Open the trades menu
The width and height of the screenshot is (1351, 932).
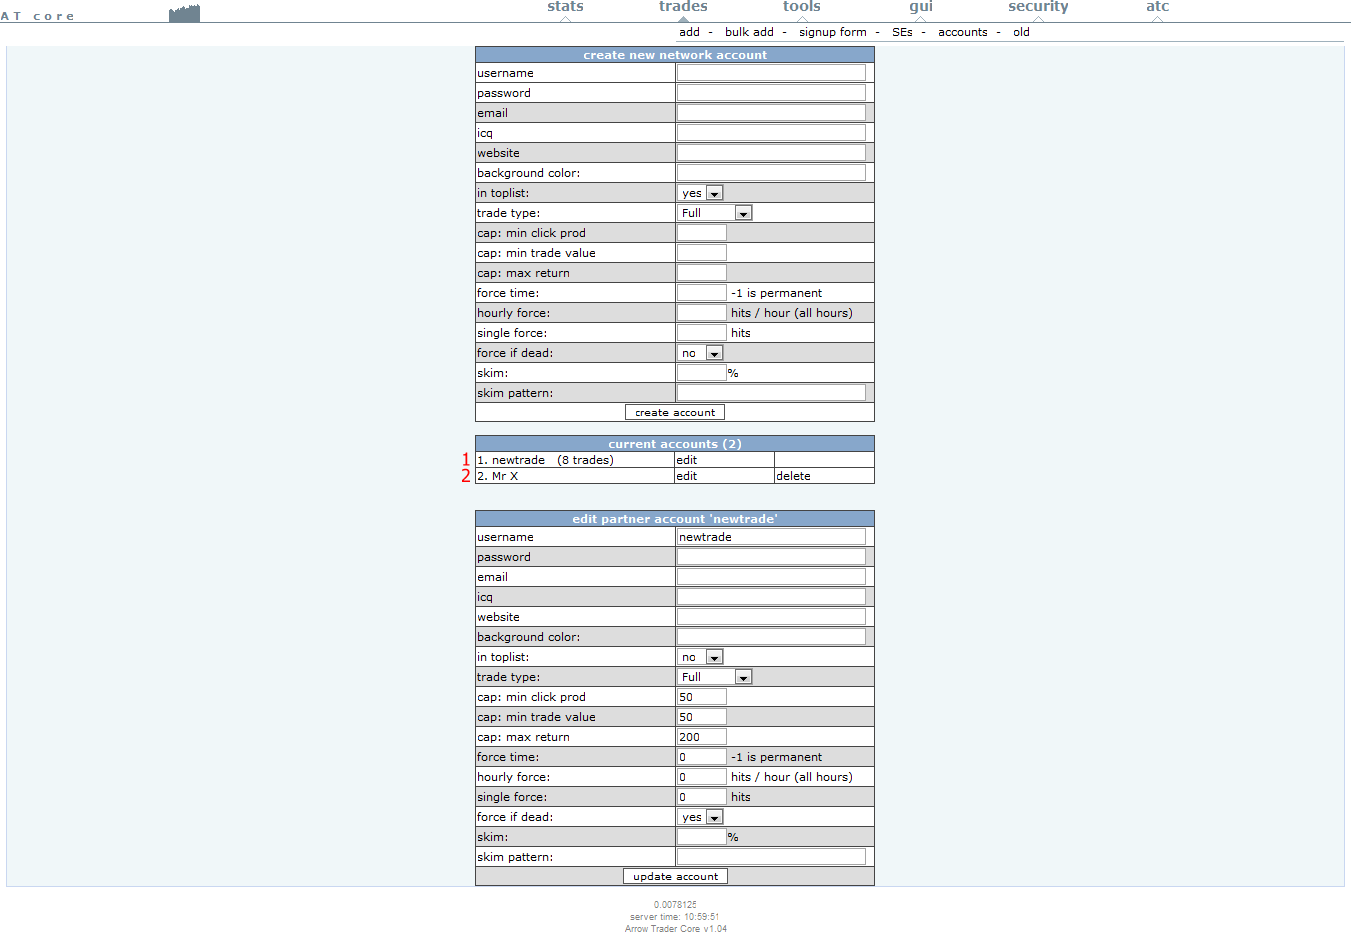(683, 7)
